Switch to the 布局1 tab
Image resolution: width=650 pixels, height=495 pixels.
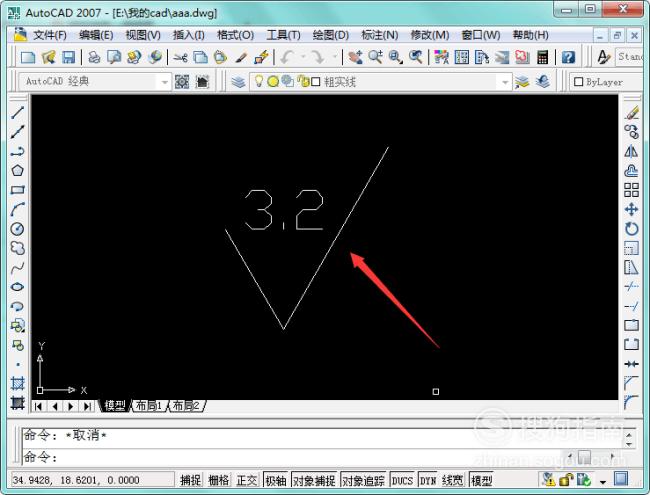149,406
